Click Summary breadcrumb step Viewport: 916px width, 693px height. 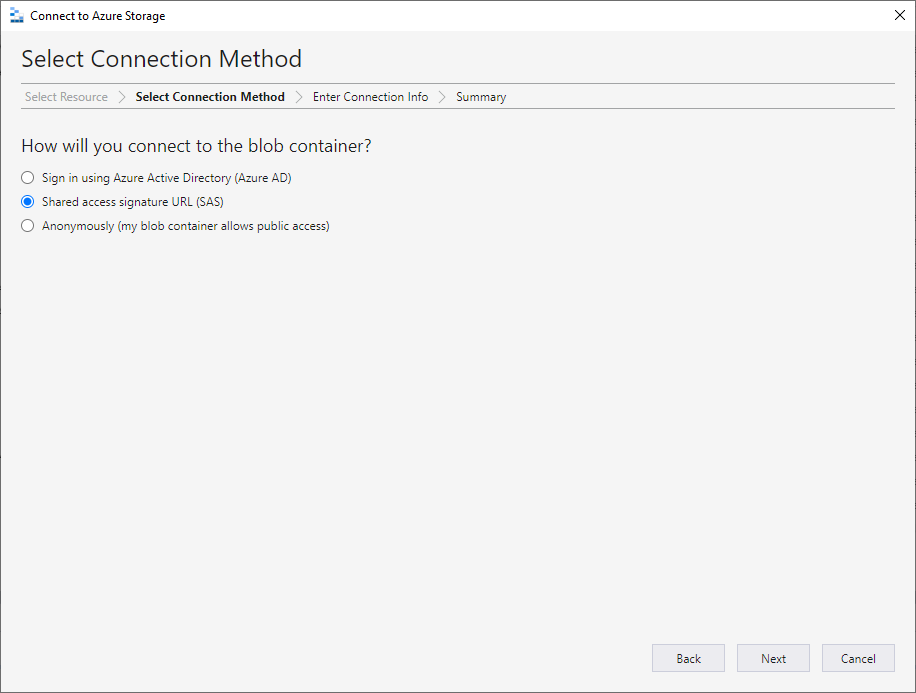pyautogui.click(x=481, y=97)
